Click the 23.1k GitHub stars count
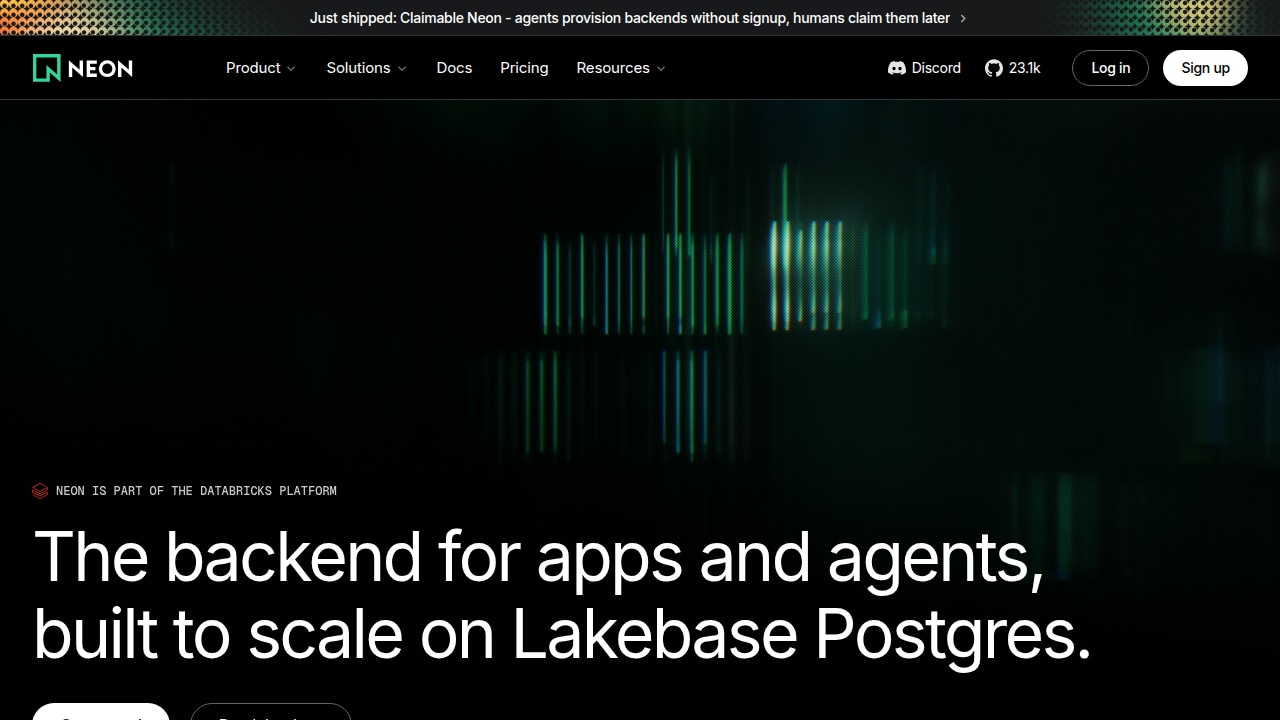Screen dimensions: 1280x720 pos(1024,68)
